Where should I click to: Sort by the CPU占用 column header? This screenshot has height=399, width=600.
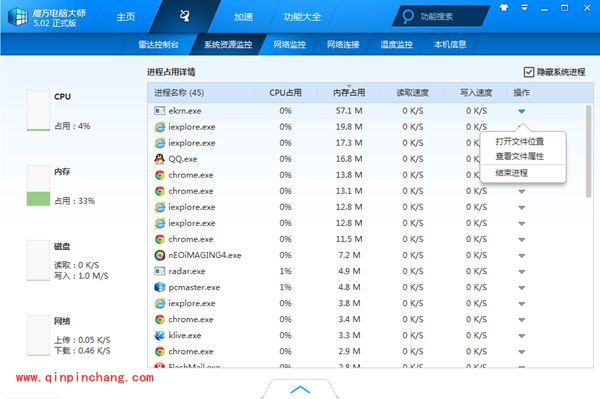pyautogui.click(x=285, y=93)
